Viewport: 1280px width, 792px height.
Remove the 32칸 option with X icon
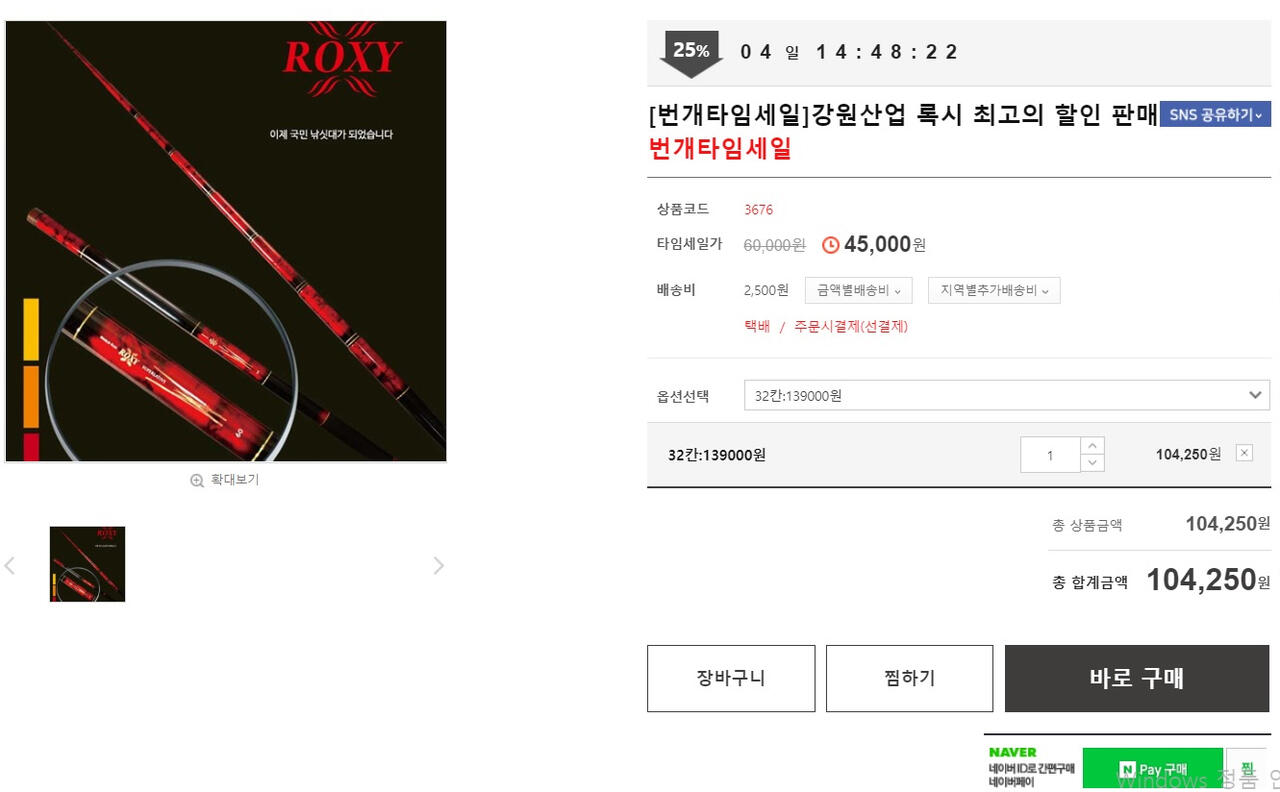tap(1244, 453)
